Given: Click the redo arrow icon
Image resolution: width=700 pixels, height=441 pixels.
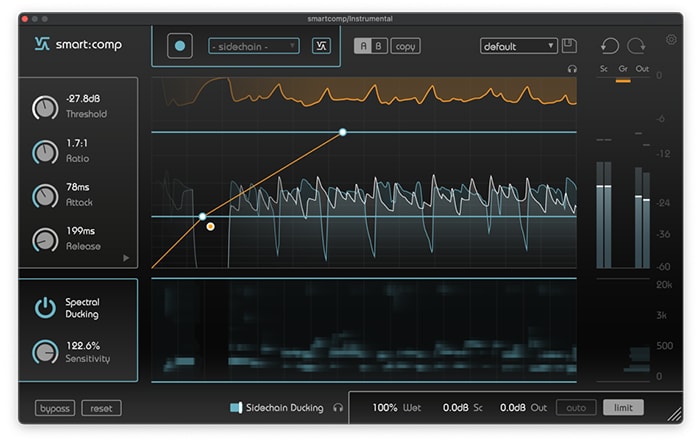Looking at the screenshot, I should coord(636,46).
